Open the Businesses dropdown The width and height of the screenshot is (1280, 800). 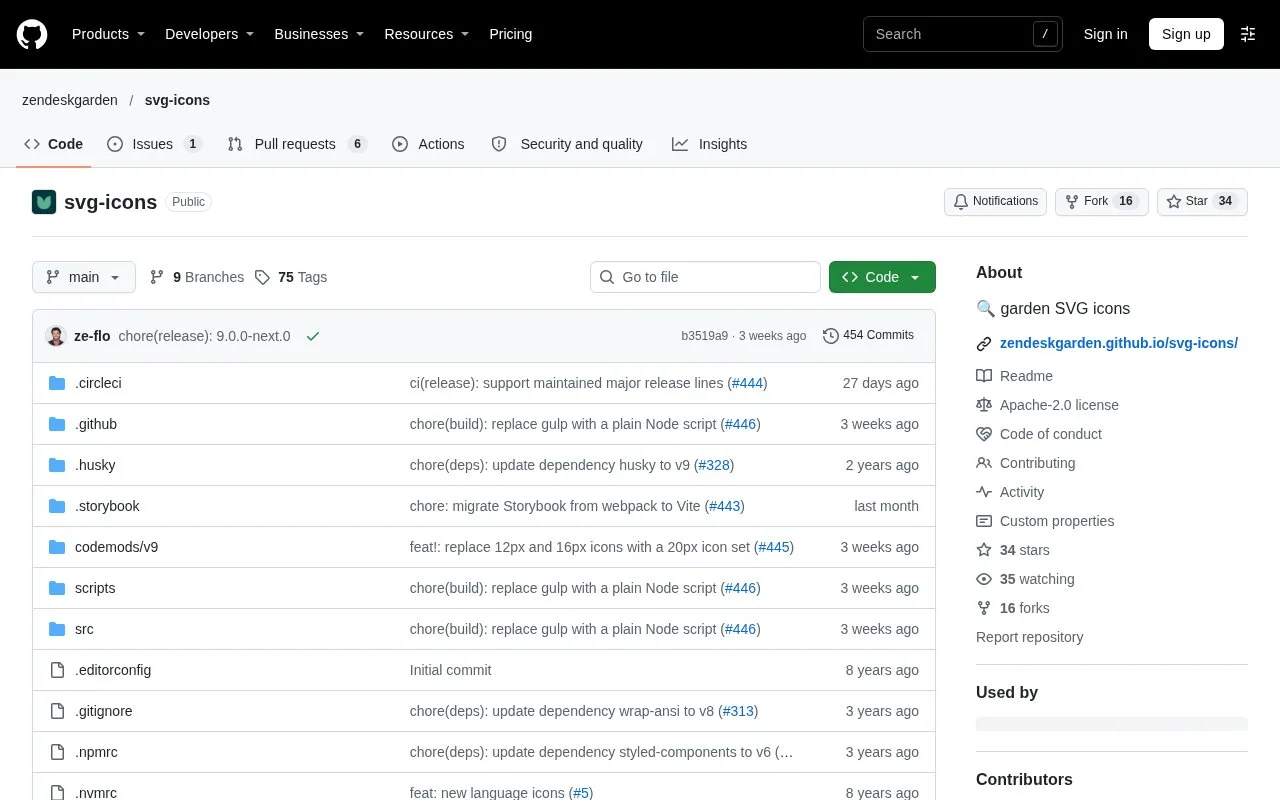click(319, 34)
